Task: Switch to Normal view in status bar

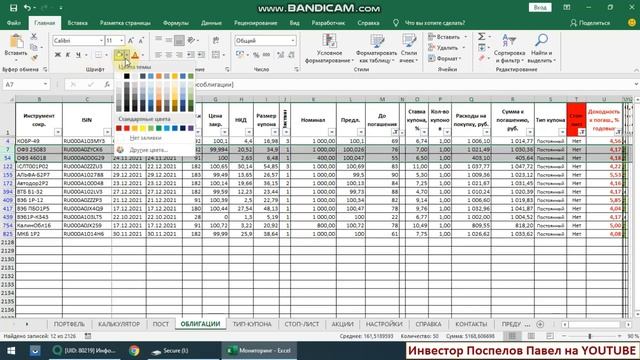Action: 512,336
